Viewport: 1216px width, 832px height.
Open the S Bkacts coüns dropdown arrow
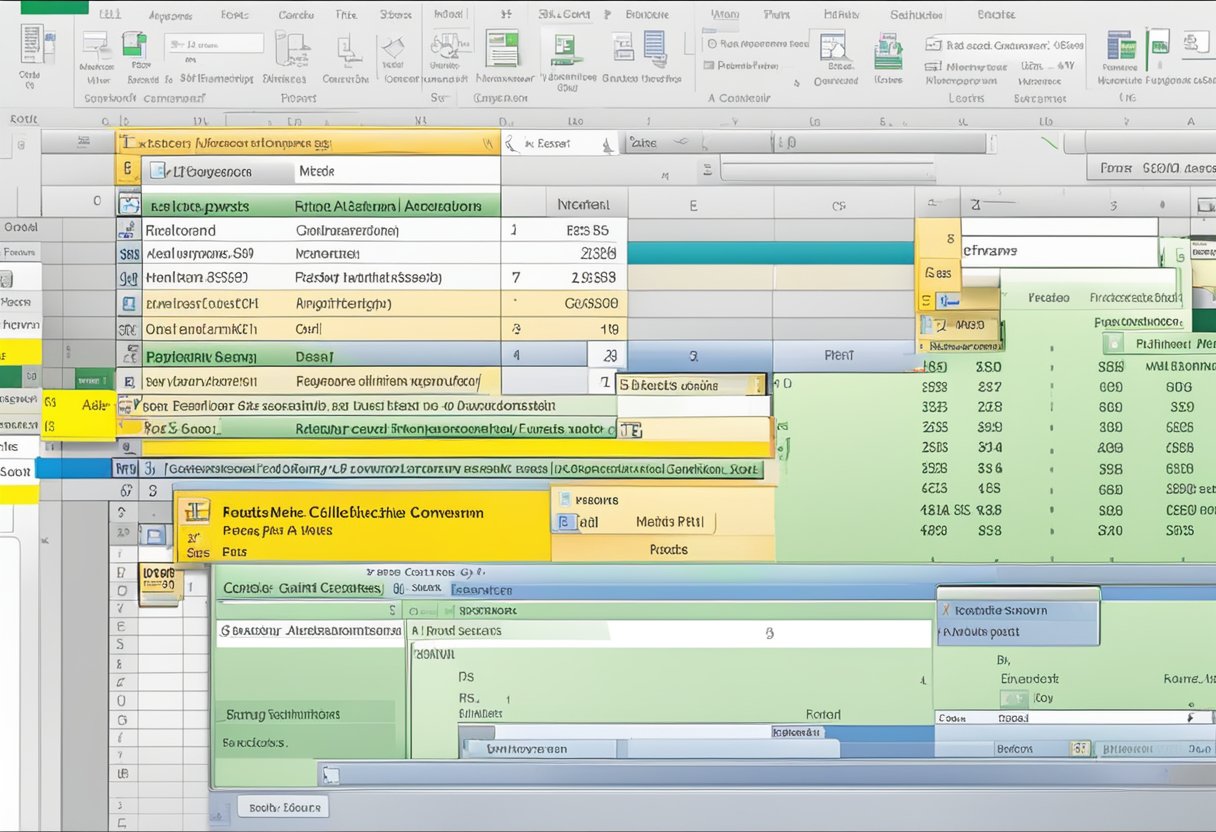[x=758, y=385]
